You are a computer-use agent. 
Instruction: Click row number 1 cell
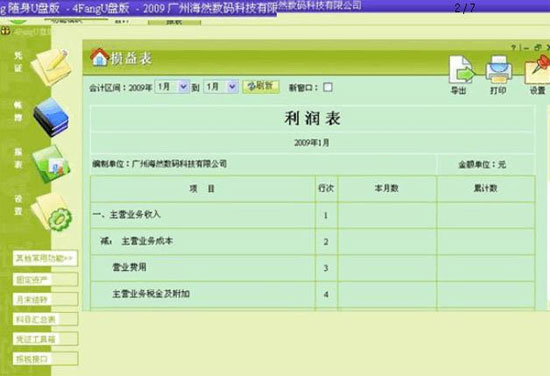[326, 215]
